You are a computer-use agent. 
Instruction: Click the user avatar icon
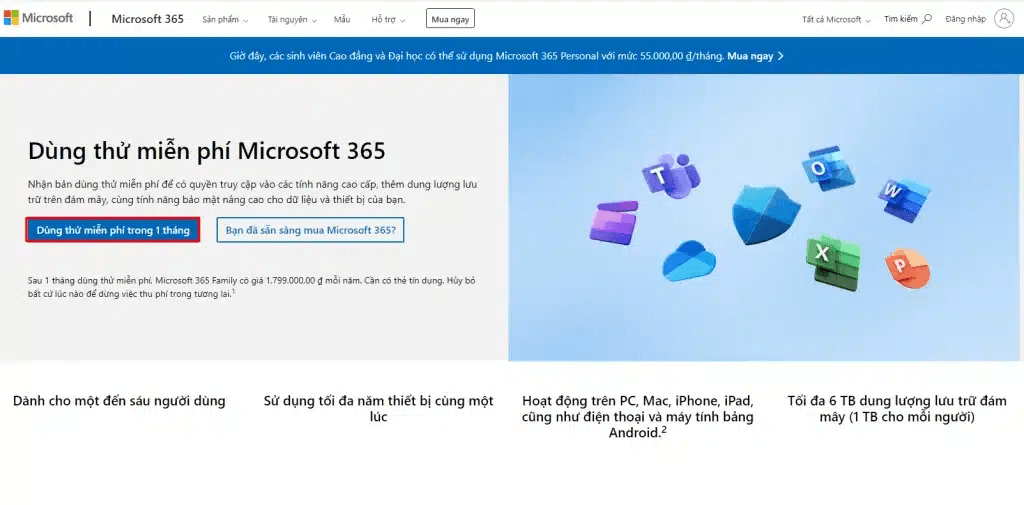pos(1004,18)
